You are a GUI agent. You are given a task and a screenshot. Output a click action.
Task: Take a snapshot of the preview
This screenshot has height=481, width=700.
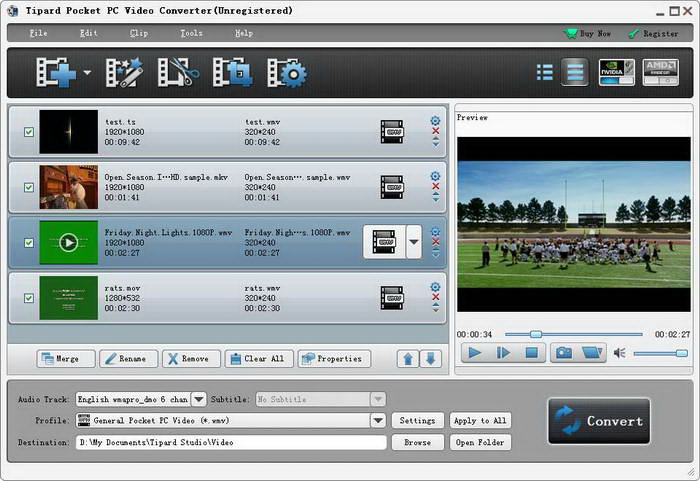tap(564, 353)
